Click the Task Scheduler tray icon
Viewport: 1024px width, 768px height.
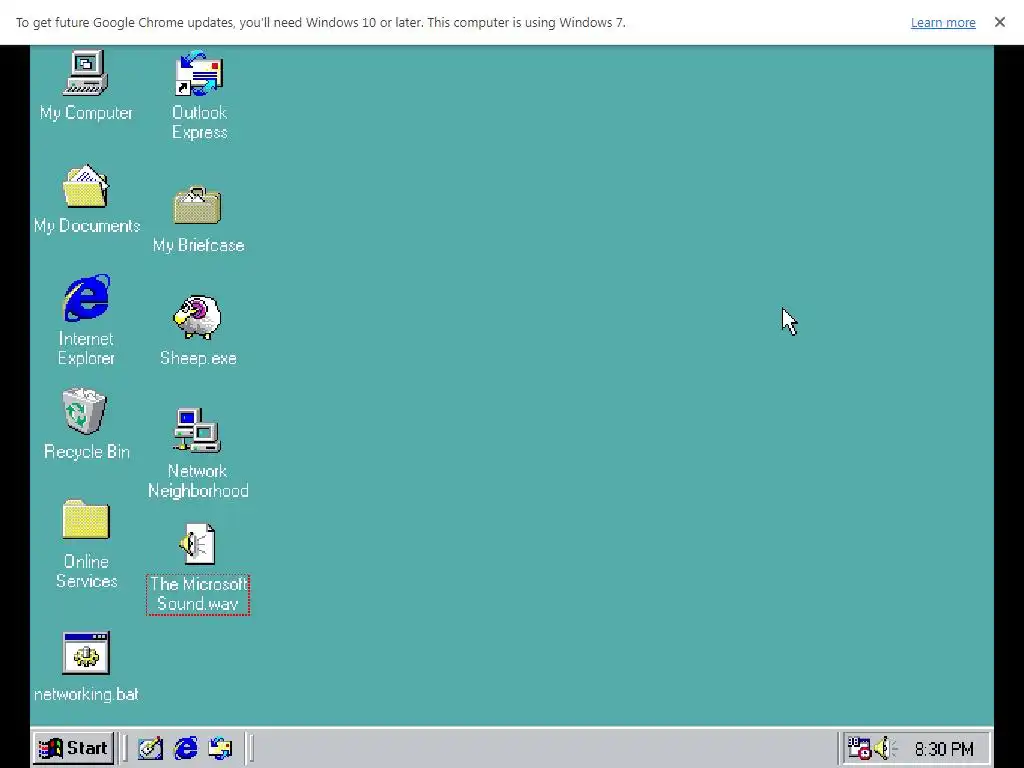pos(859,748)
